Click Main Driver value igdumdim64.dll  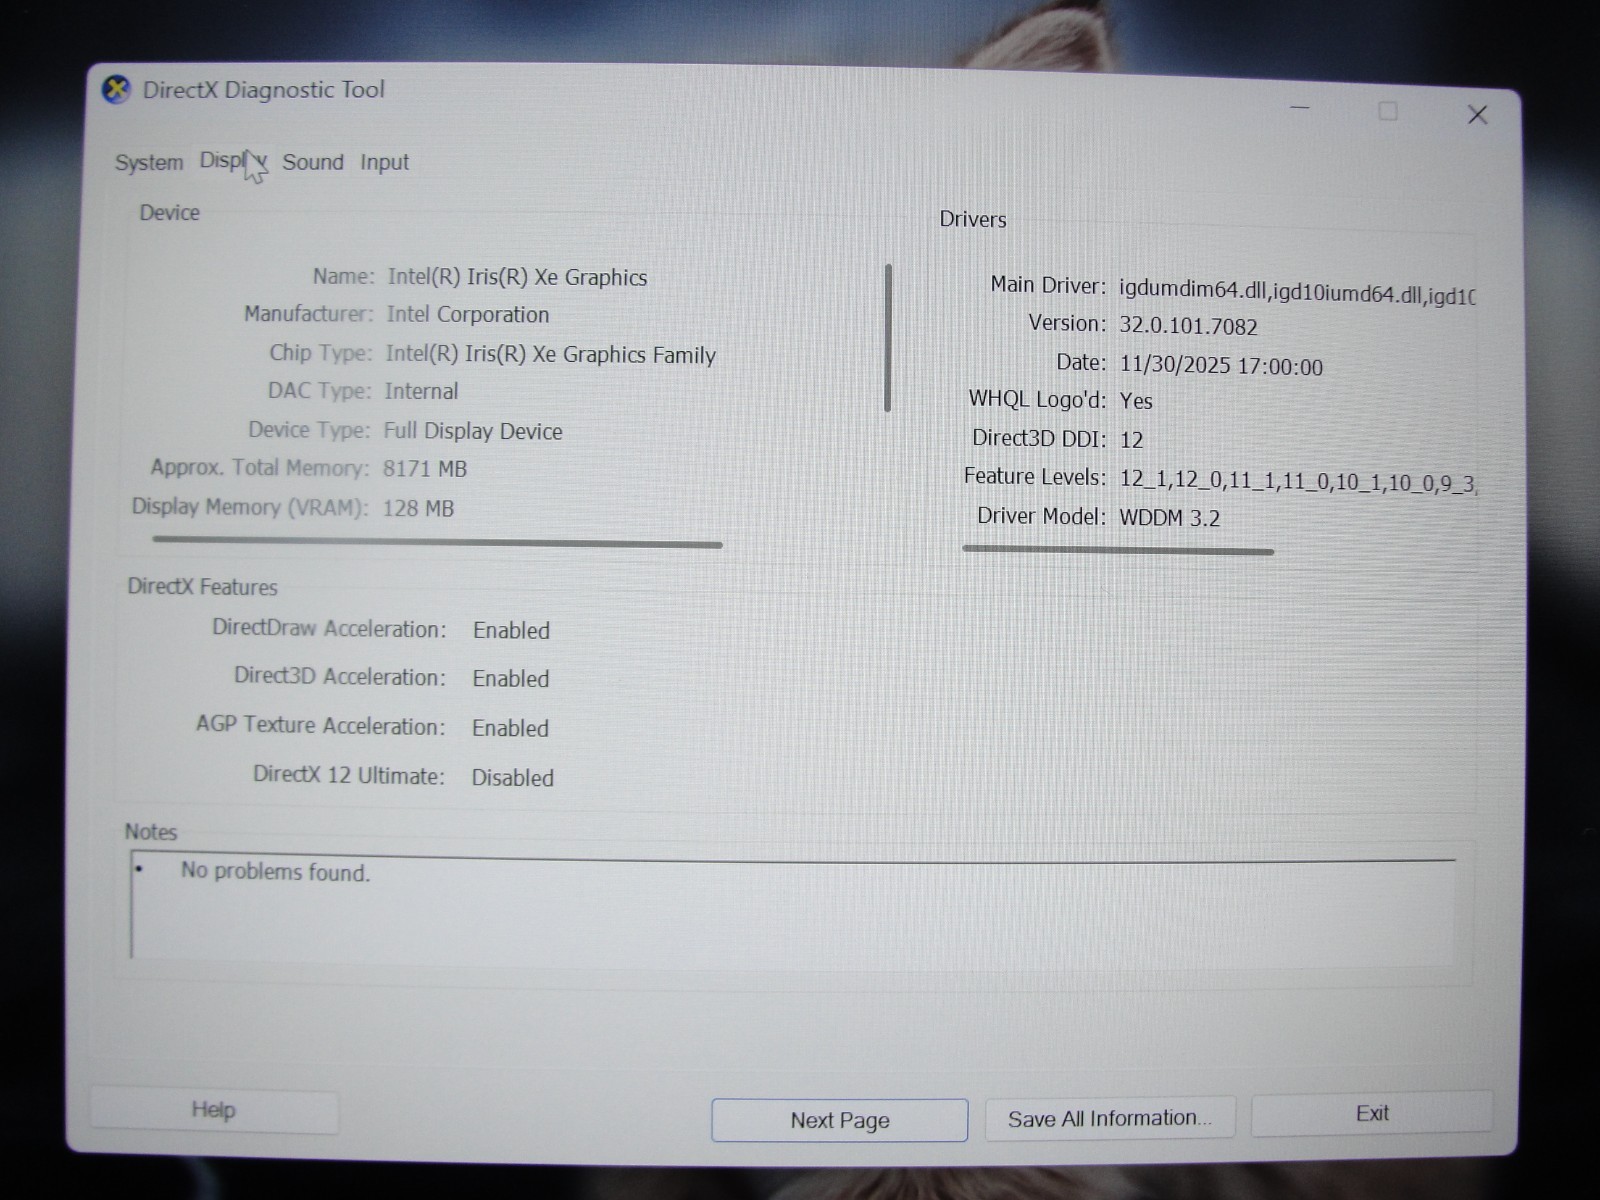coord(1297,291)
